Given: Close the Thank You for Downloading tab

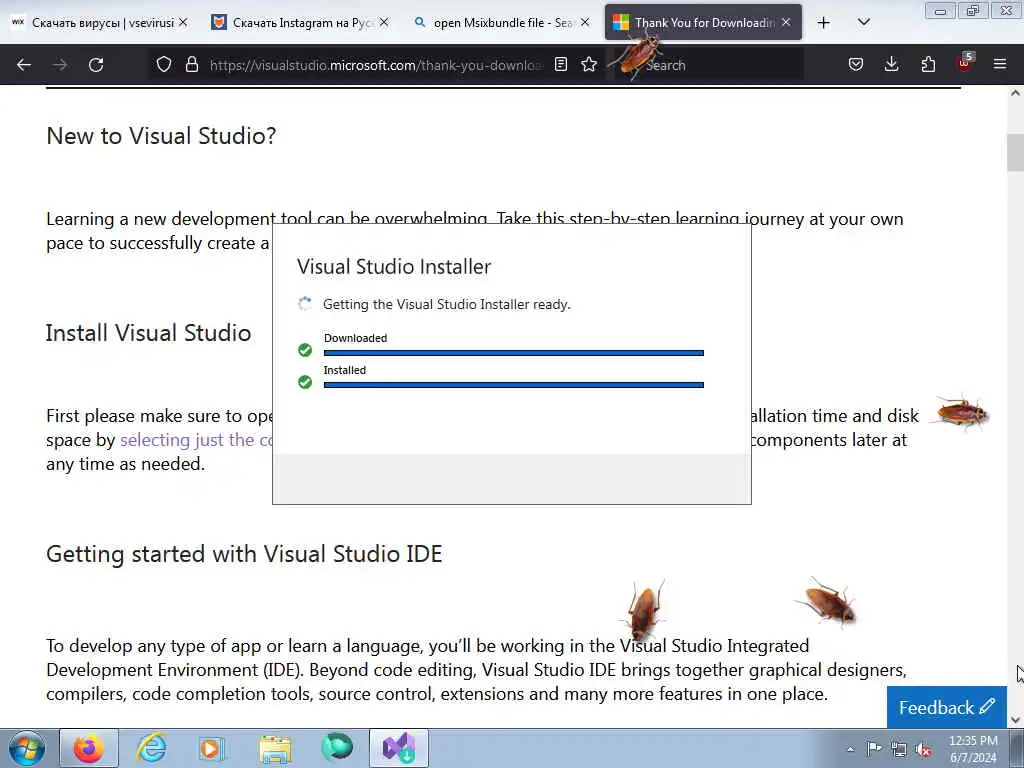Looking at the screenshot, I should point(786,23).
